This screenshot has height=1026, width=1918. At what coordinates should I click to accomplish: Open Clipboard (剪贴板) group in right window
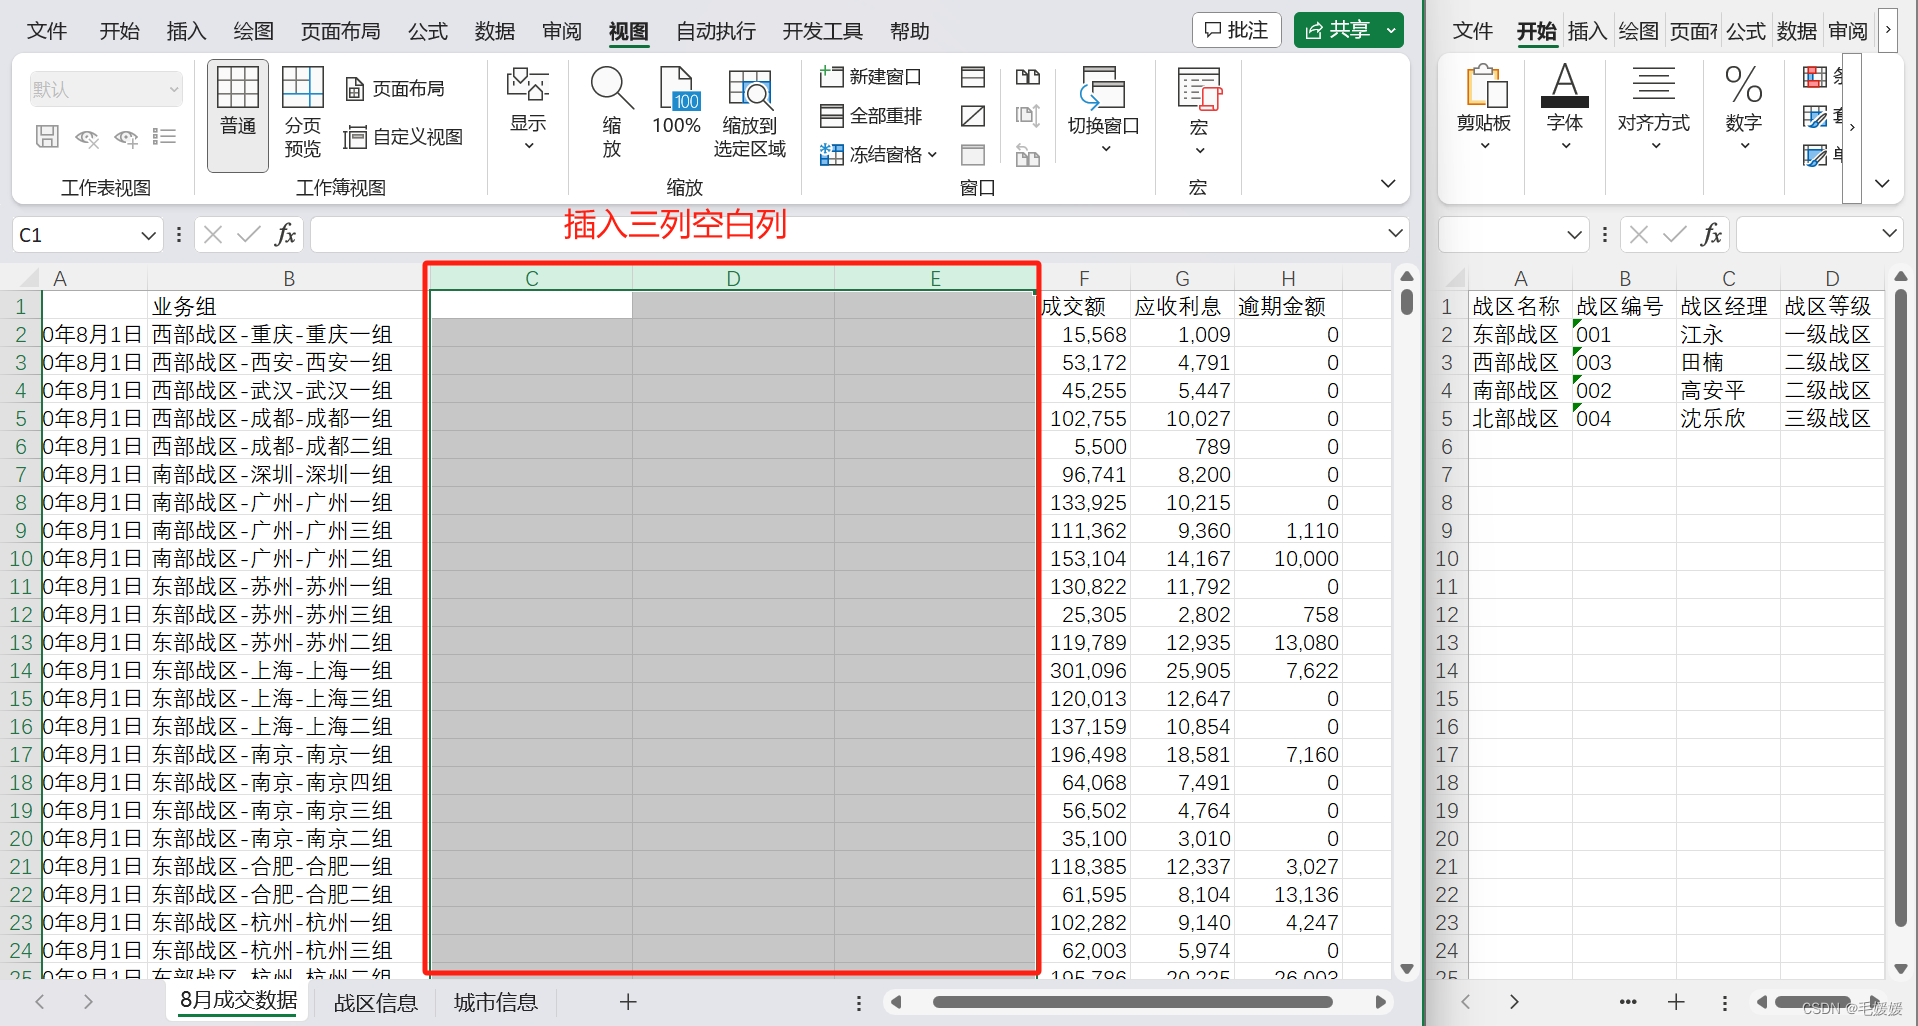1484,109
